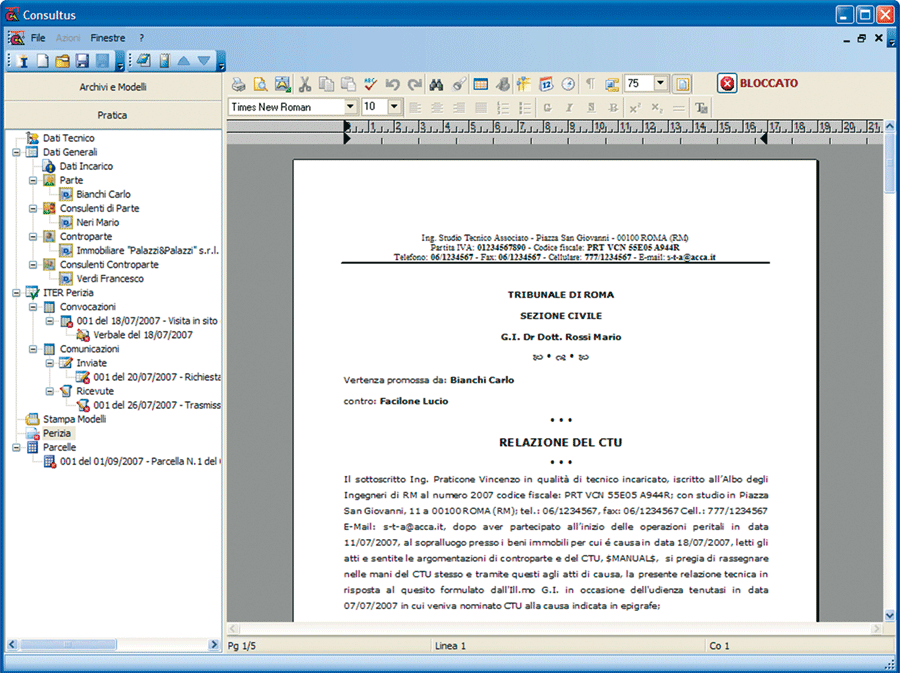
Task: Switch to the Archivi e Modelli panel
Action: tap(113, 87)
